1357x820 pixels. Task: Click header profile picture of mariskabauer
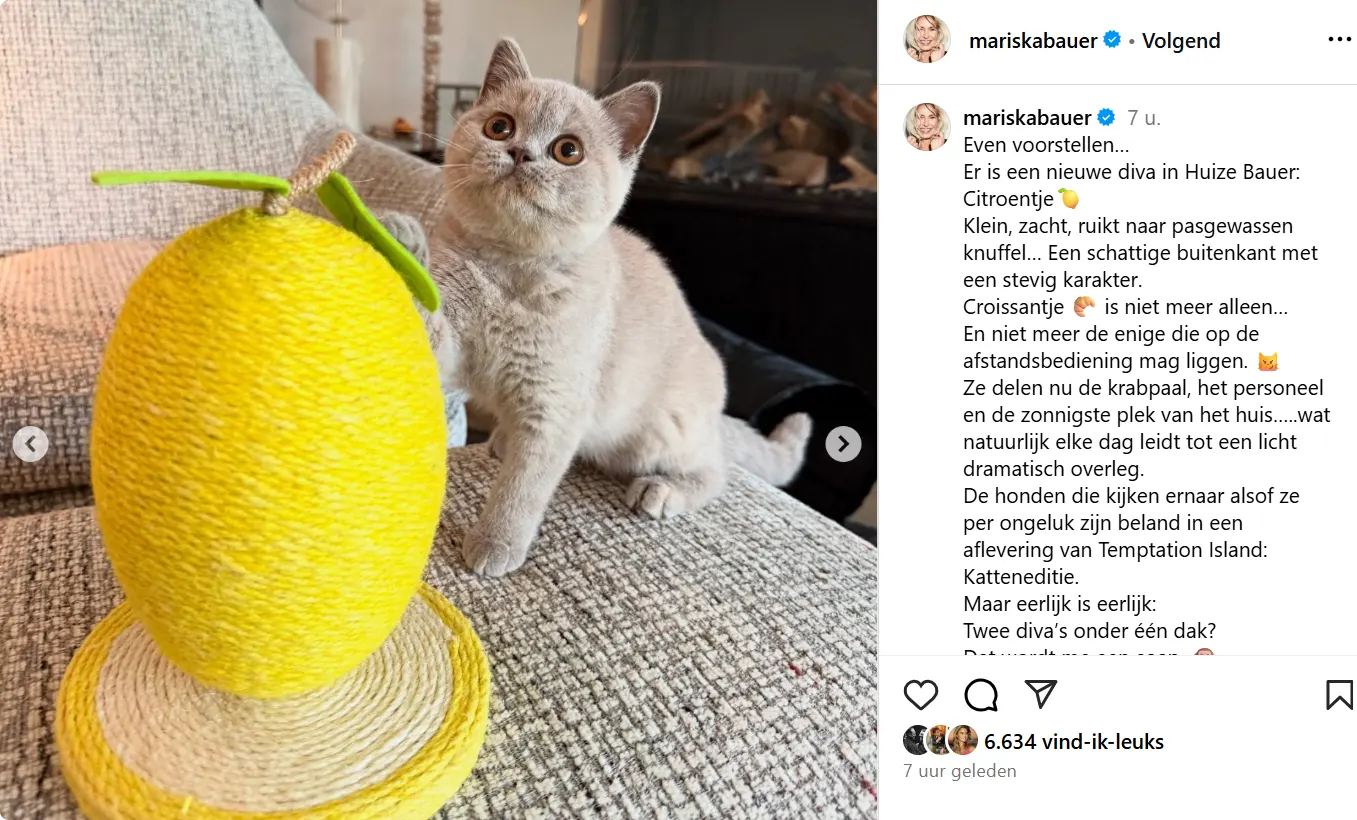pyautogui.click(x=927, y=40)
